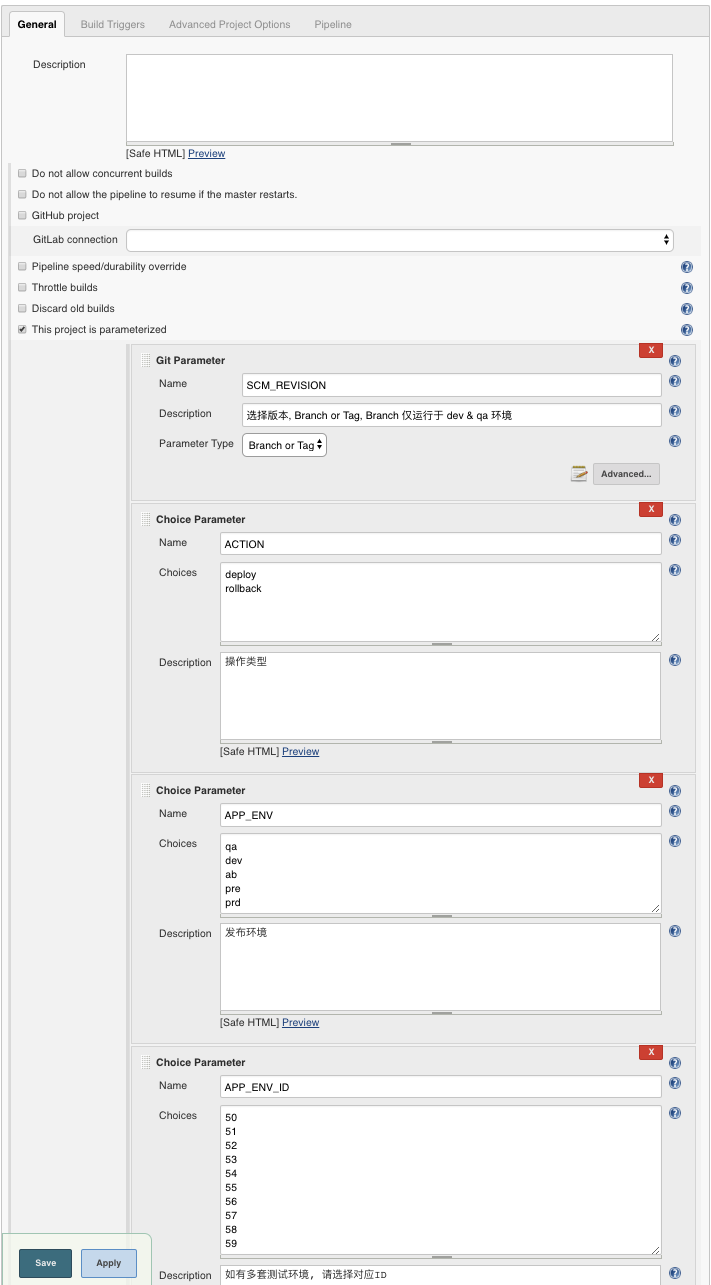The image size is (711, 1285).
Task: Open help for APP_ENV Choice Parameter header
Action: click(x=675, y=791)
